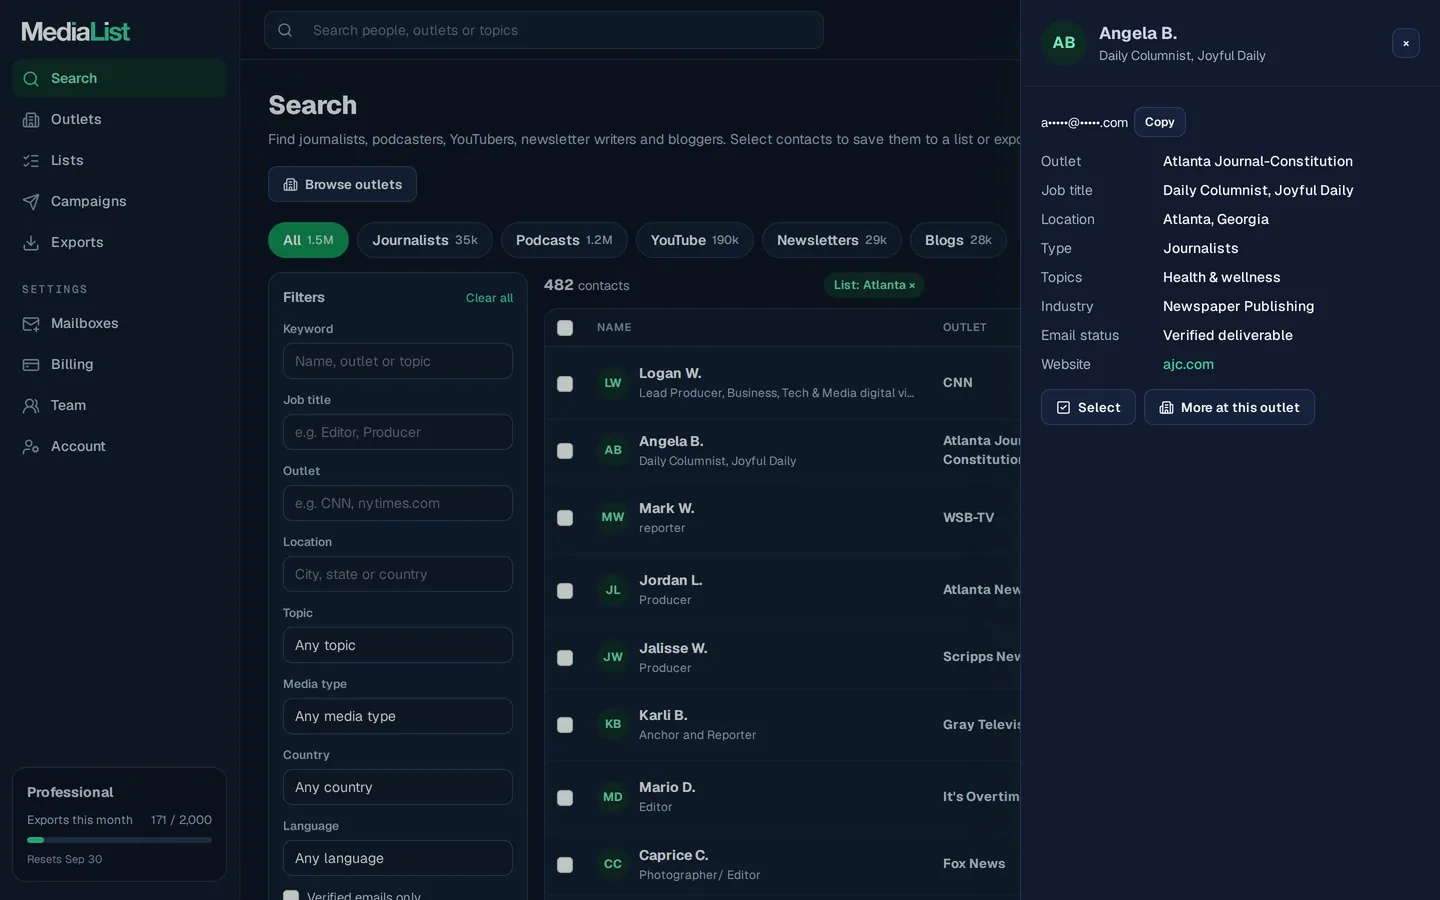The width and height of the screenshot is (1440, 900).
Task: Check the box for Angela B. row
Action: (565, 451)
